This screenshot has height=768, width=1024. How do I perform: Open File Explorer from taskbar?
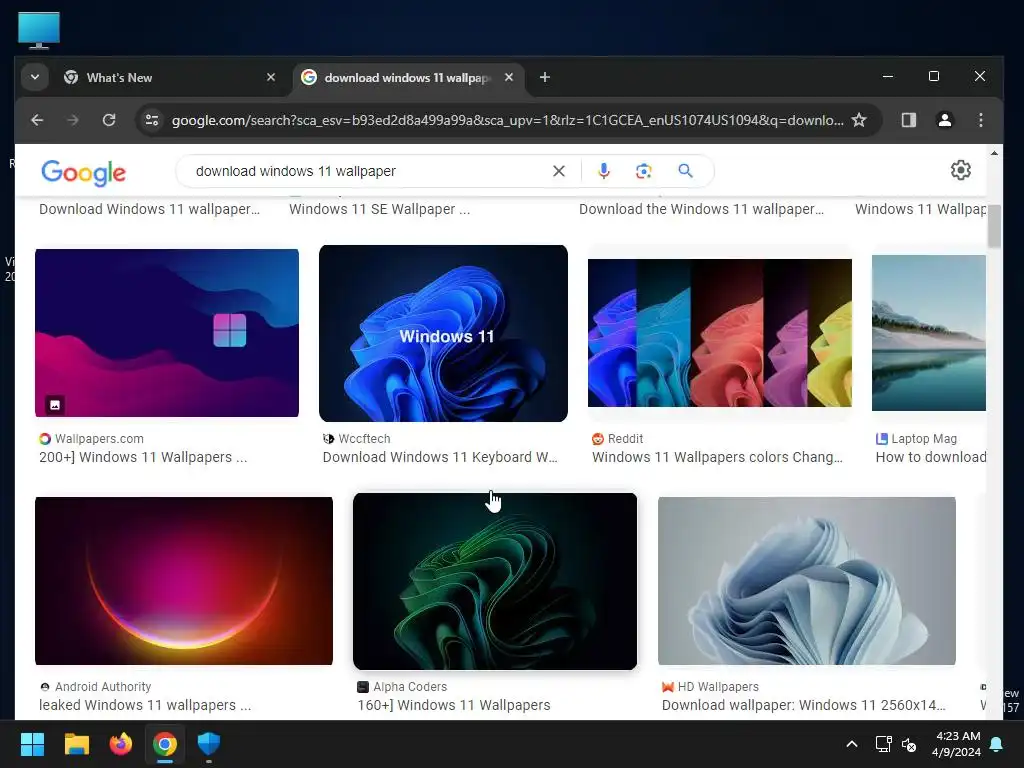(x=76, y=744)
